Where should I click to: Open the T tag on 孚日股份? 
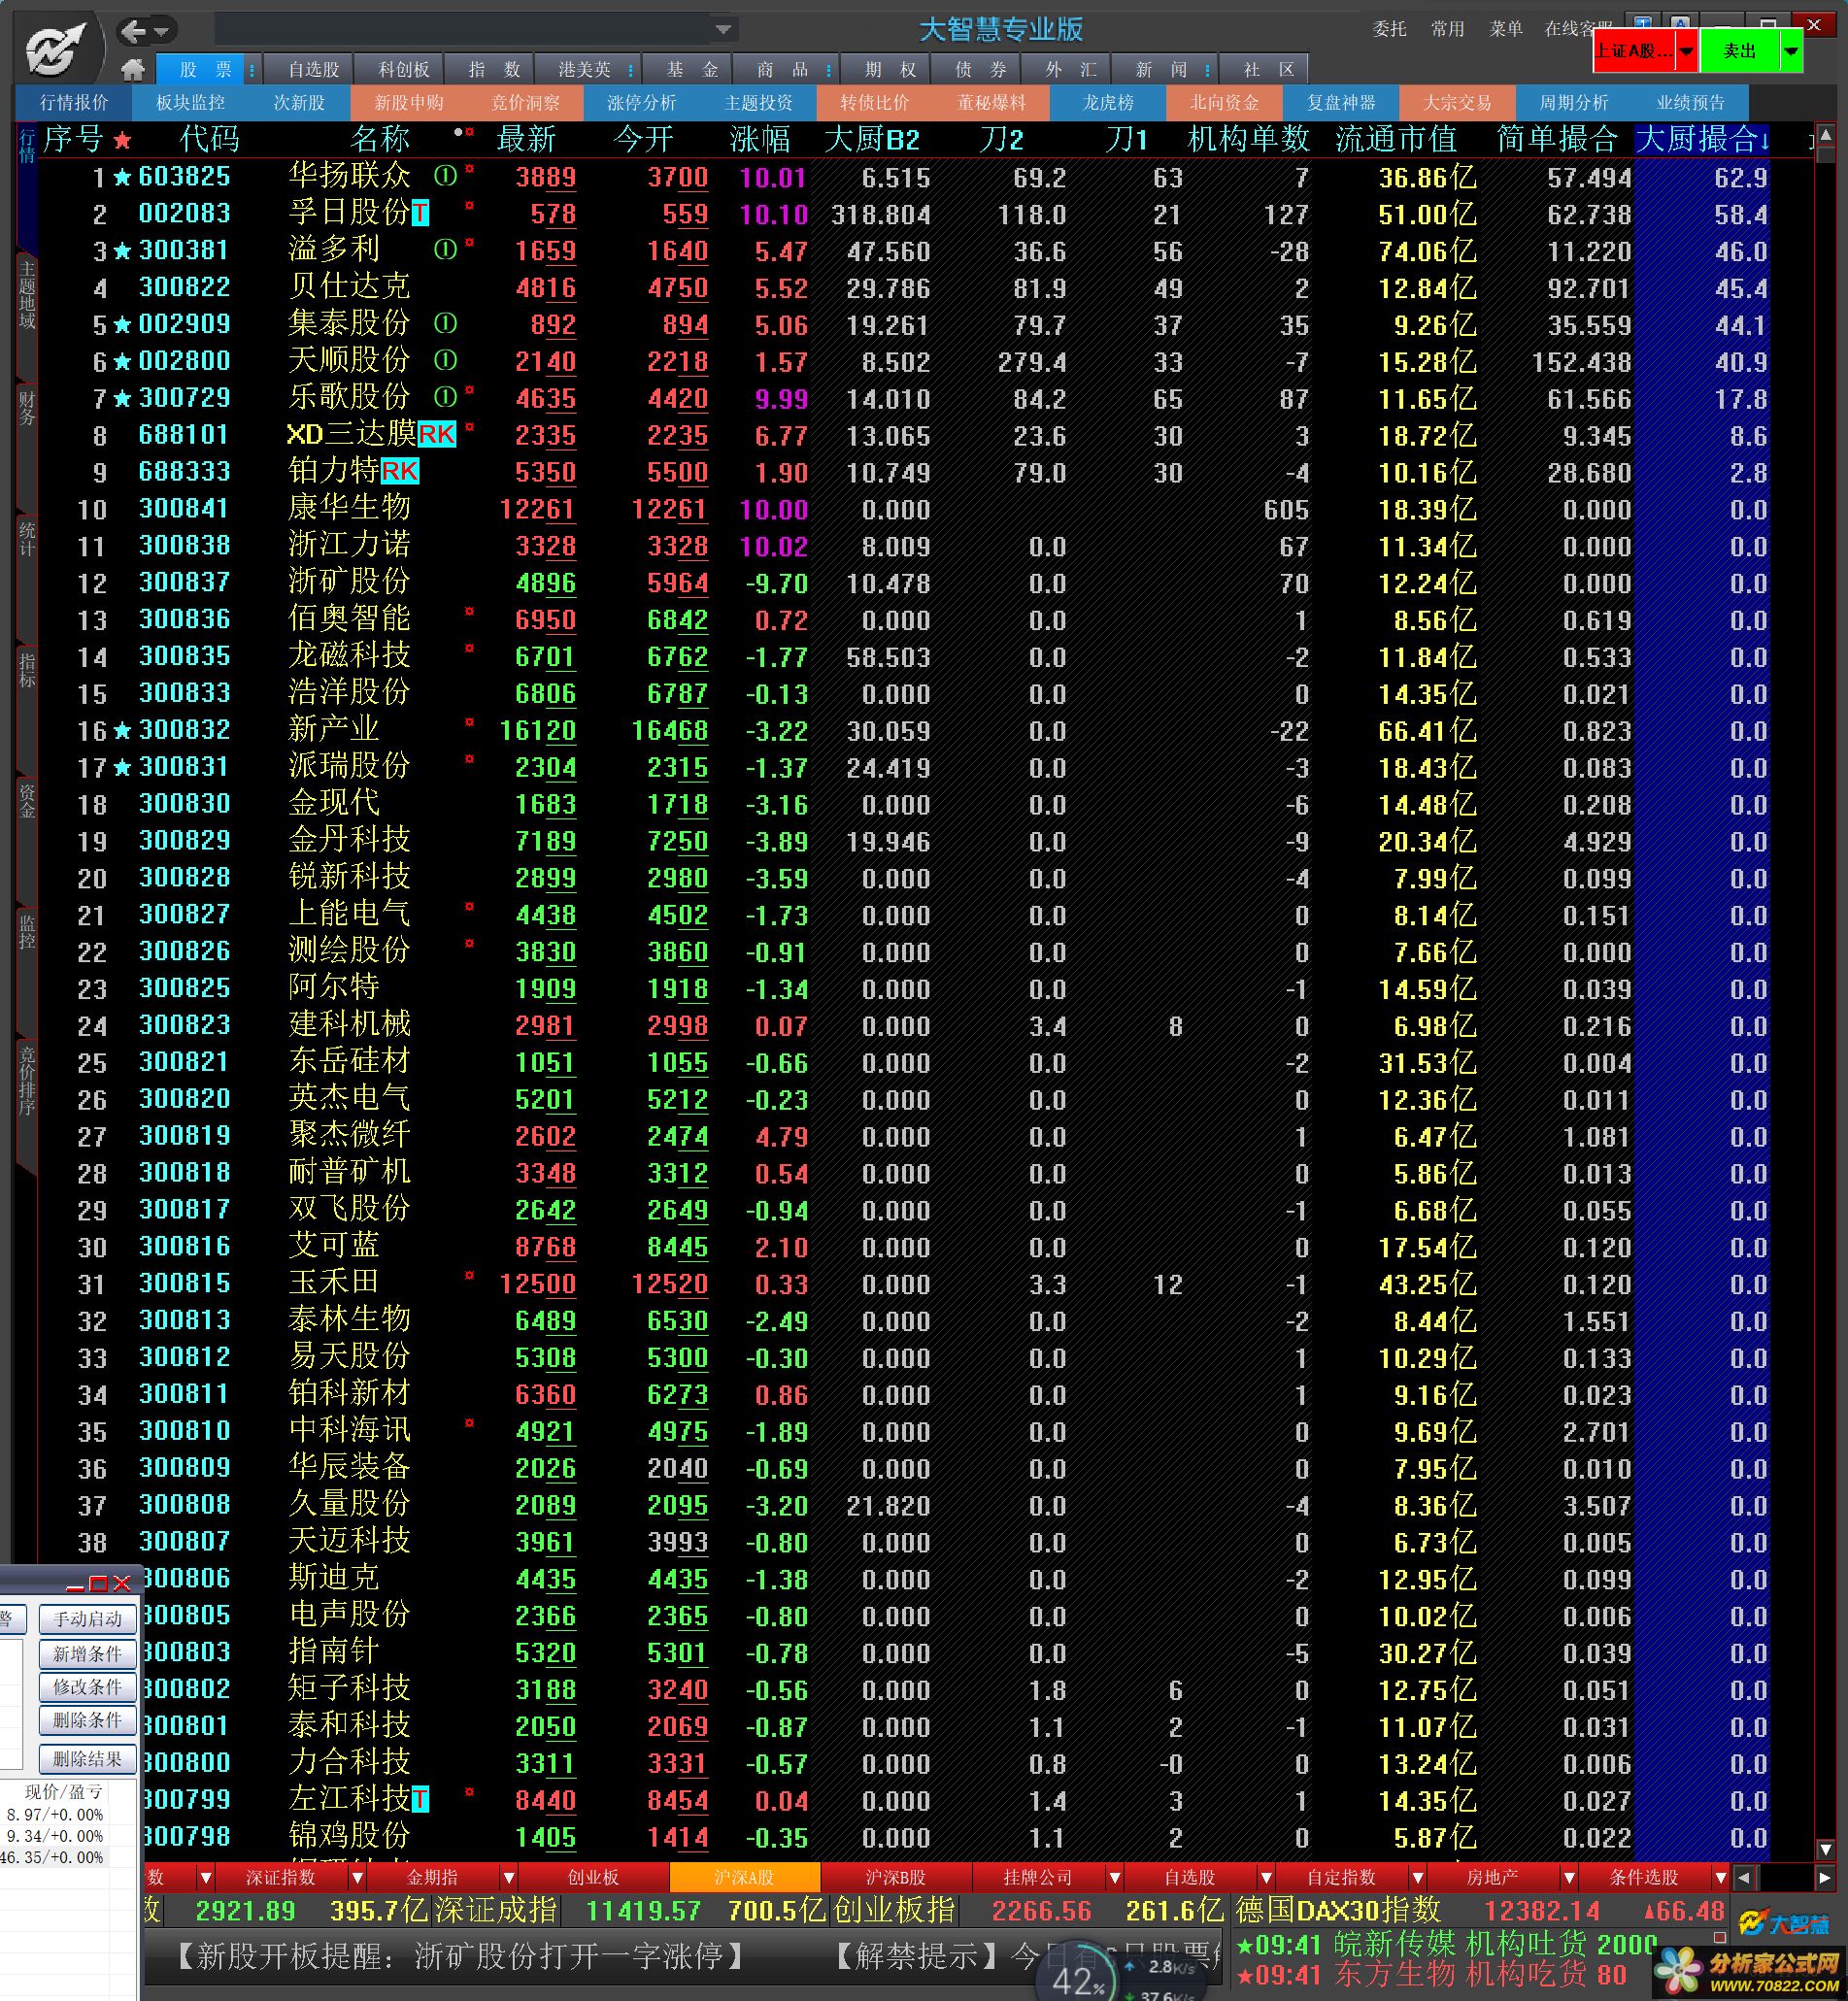[x=420, y=213]
